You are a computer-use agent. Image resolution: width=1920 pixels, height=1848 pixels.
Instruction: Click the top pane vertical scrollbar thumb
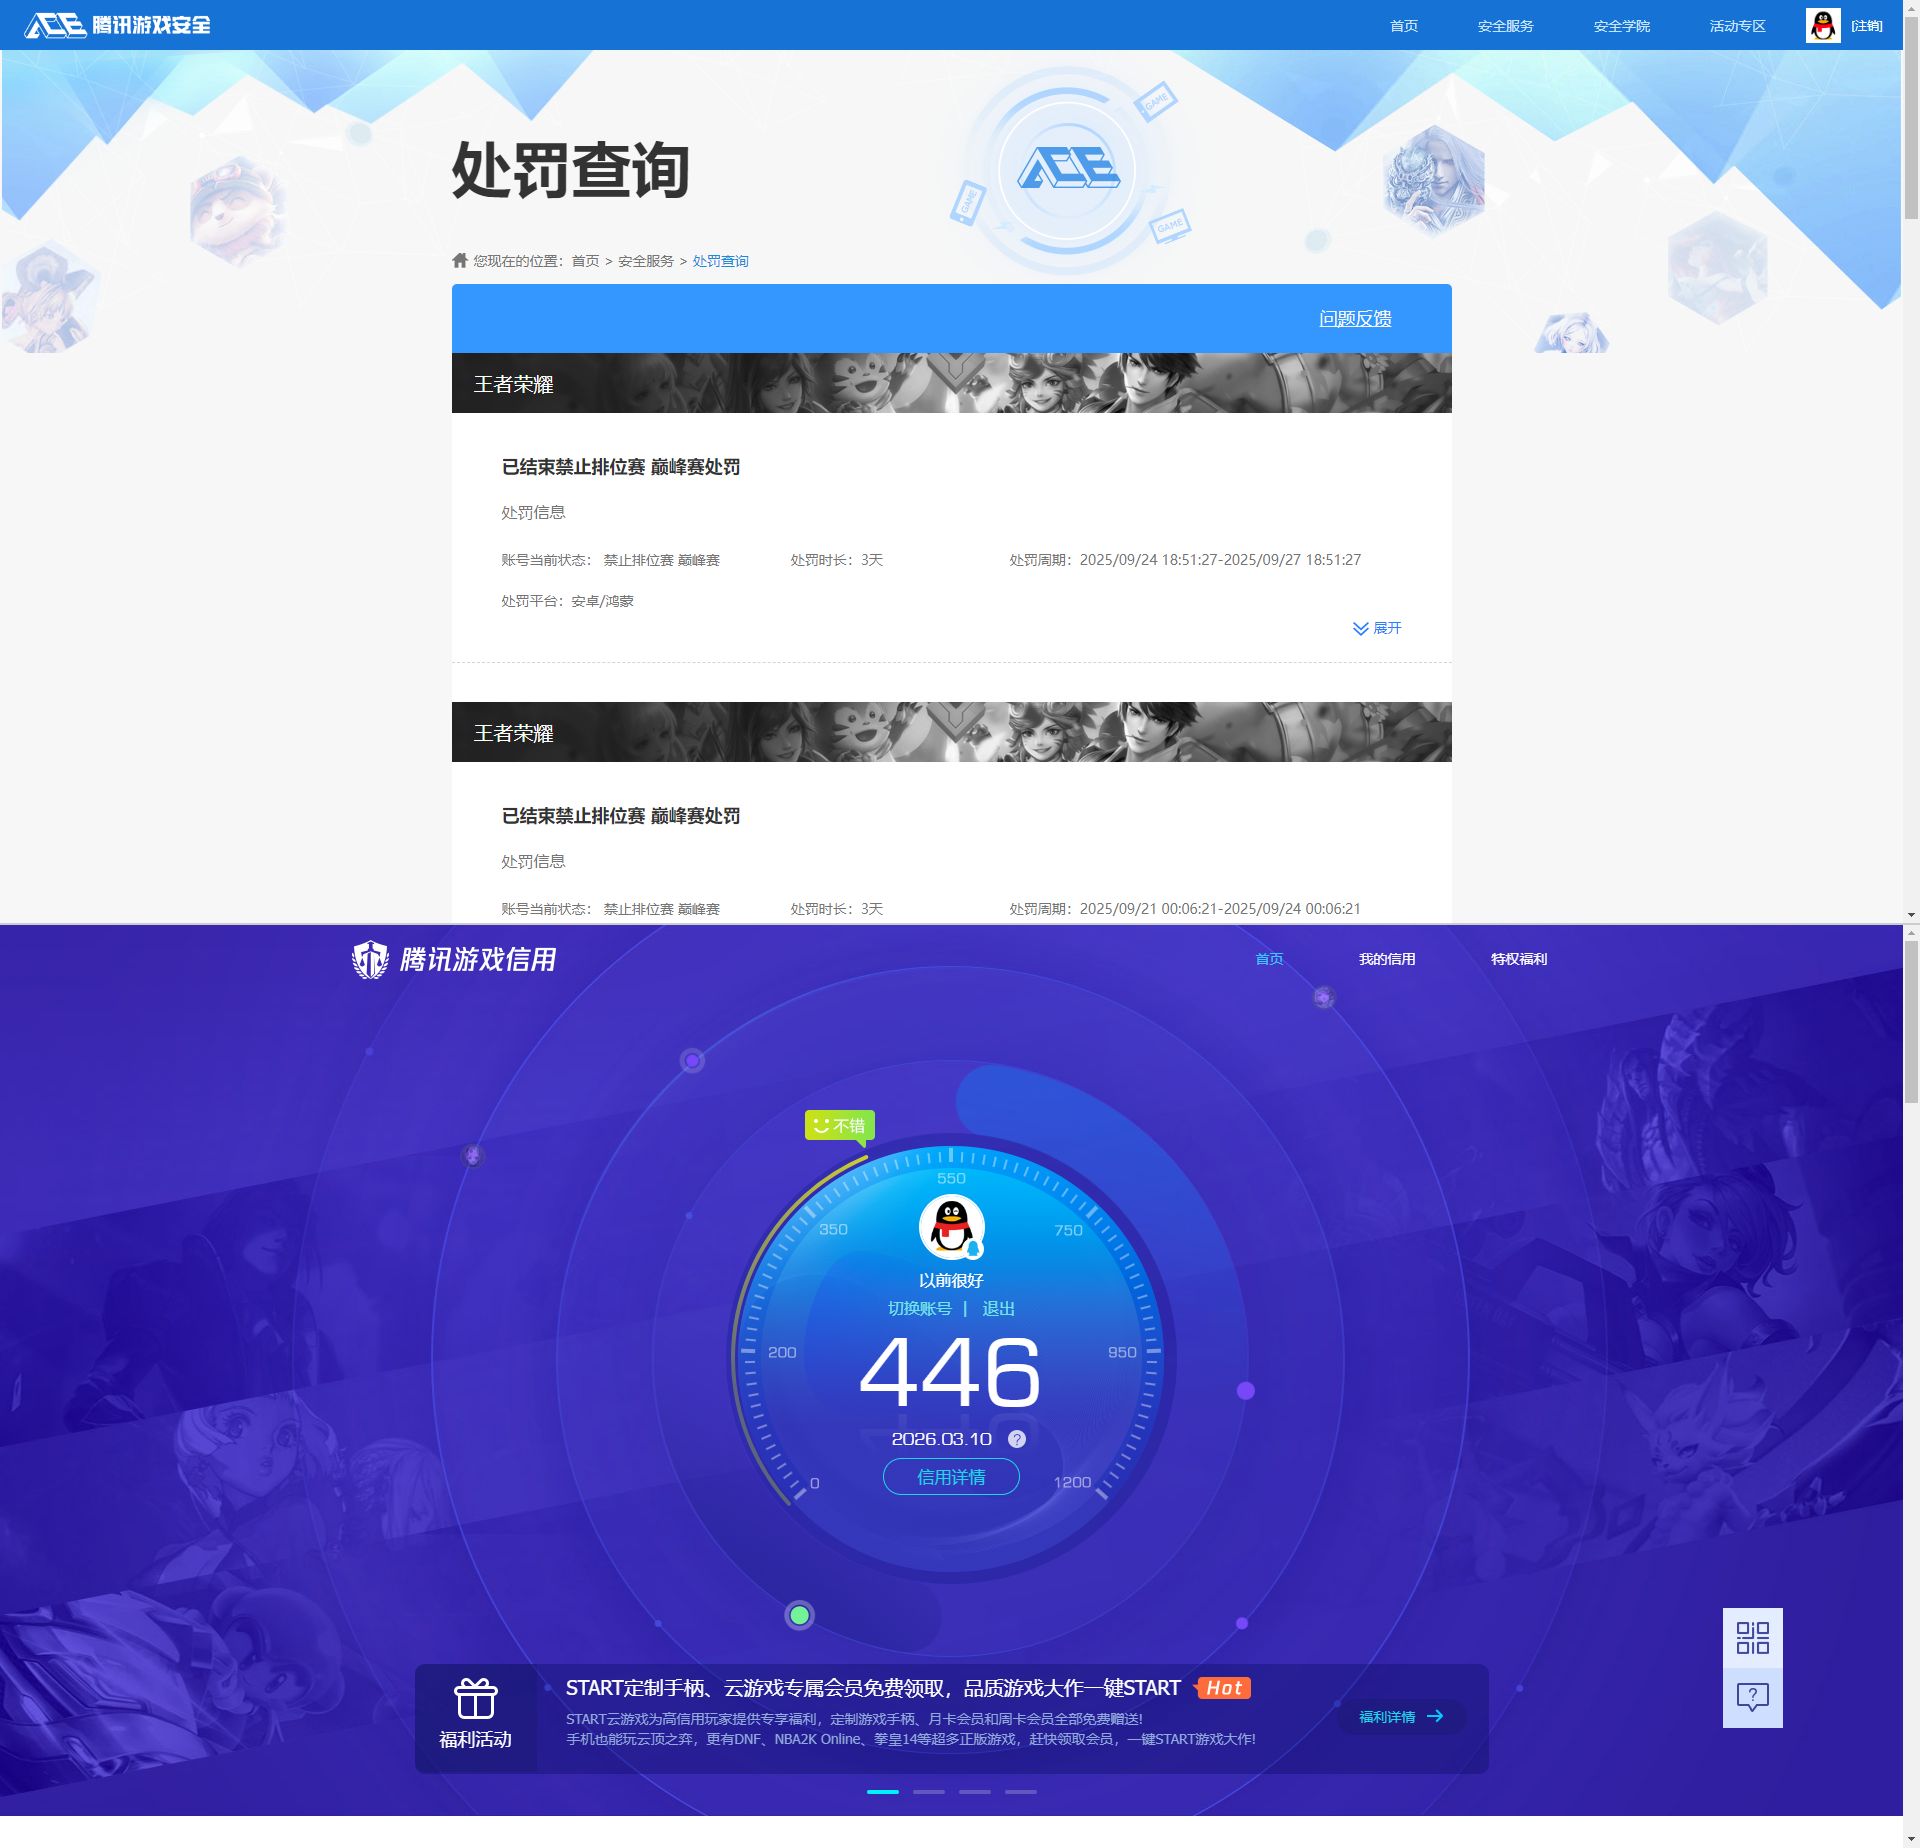pyautogui.click(x=1911, y=120)
